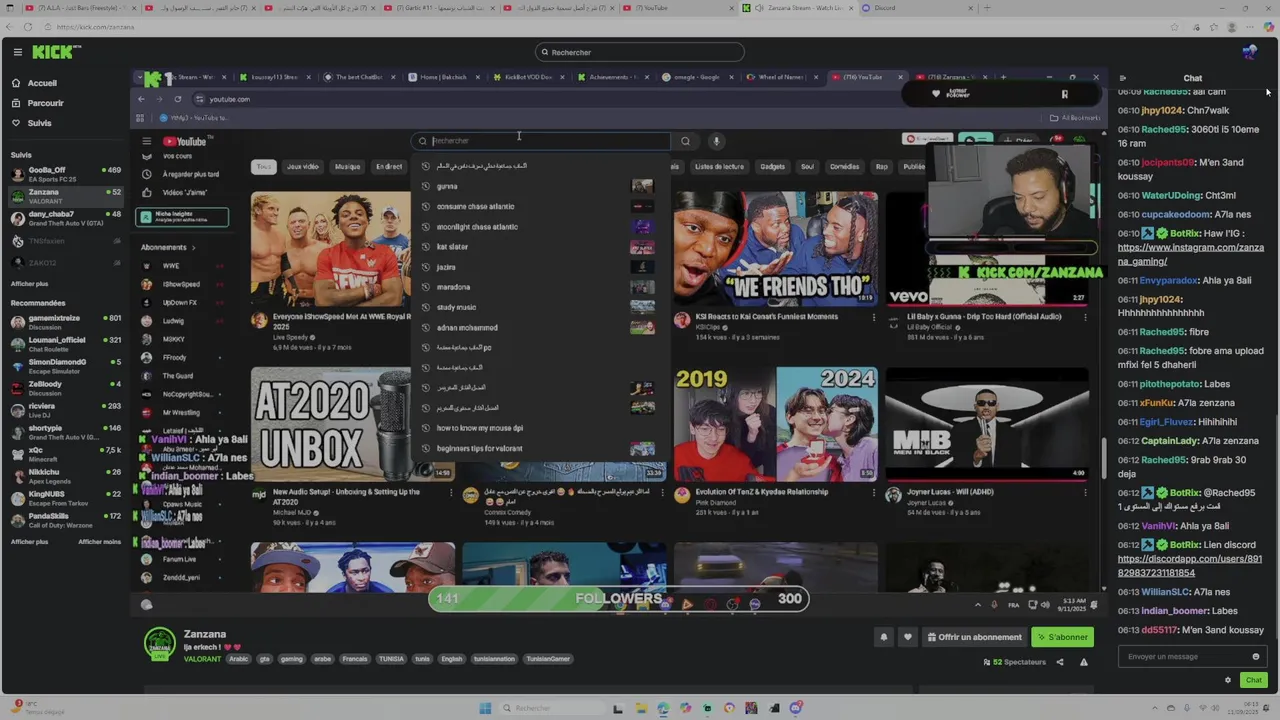Screen dimensions: 1280x720
Task: Report the stream via warning icon
Action: click(1083, 662)
